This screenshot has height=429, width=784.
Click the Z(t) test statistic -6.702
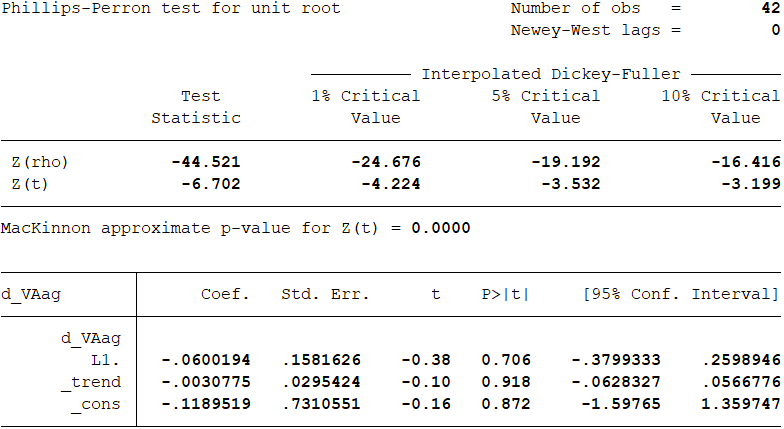coord(211,183)
